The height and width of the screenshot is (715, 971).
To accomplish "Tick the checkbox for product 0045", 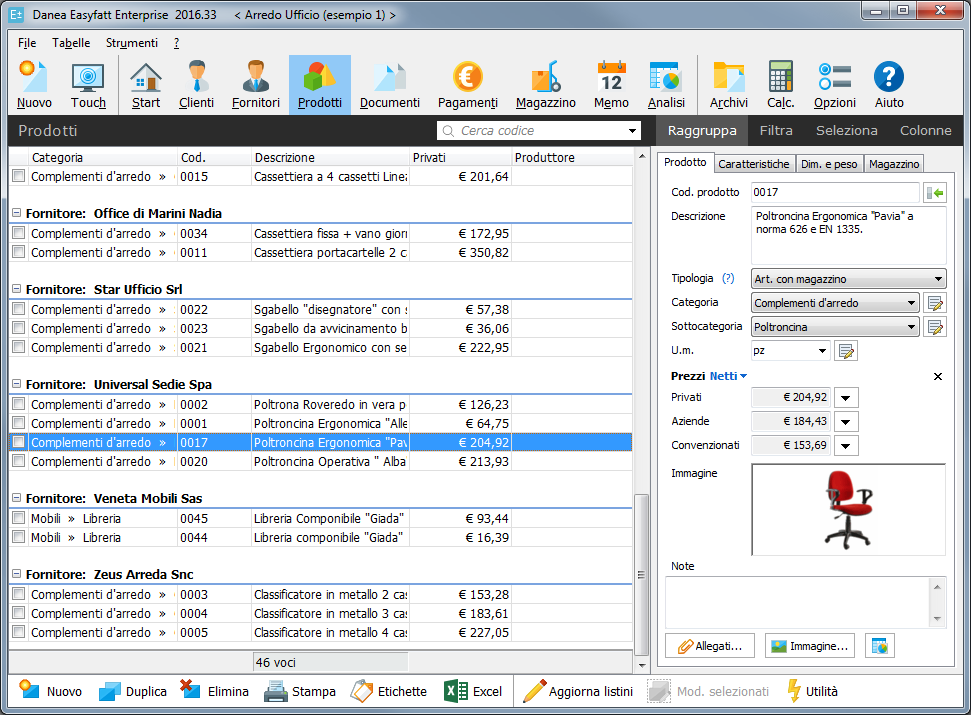I will pos(18,518).
